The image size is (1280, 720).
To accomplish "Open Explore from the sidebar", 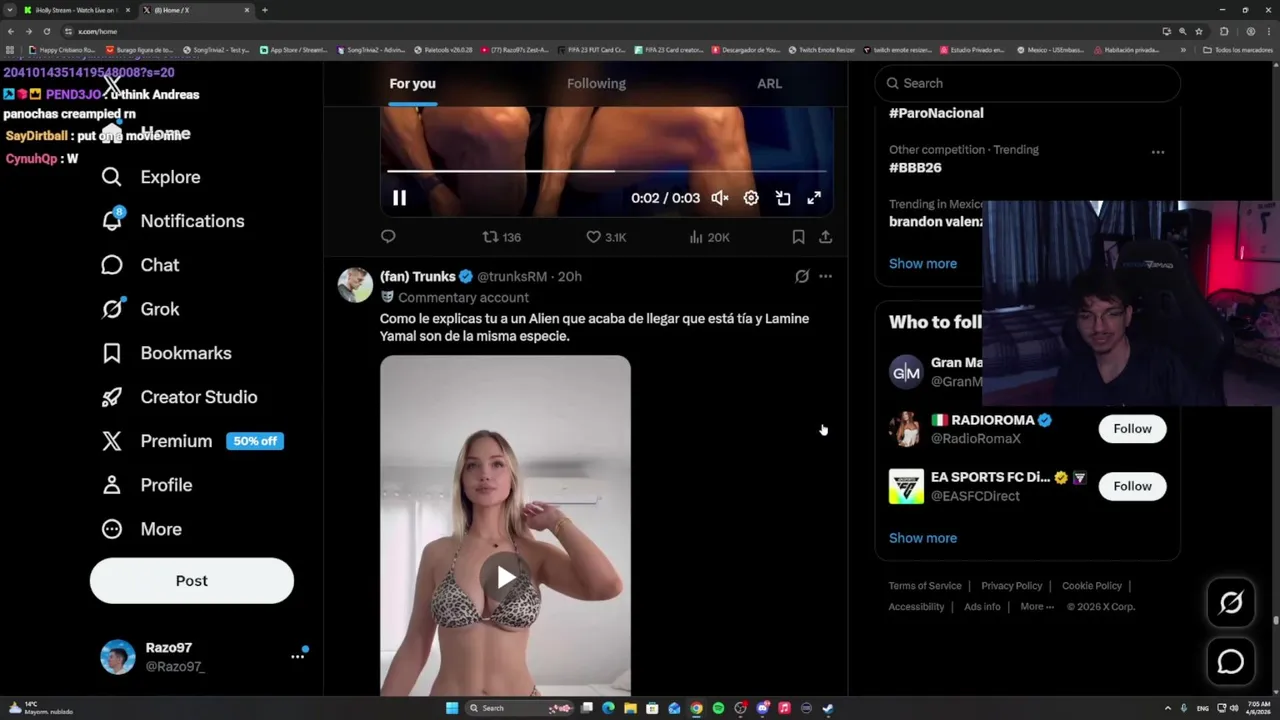I will (151, 177).
